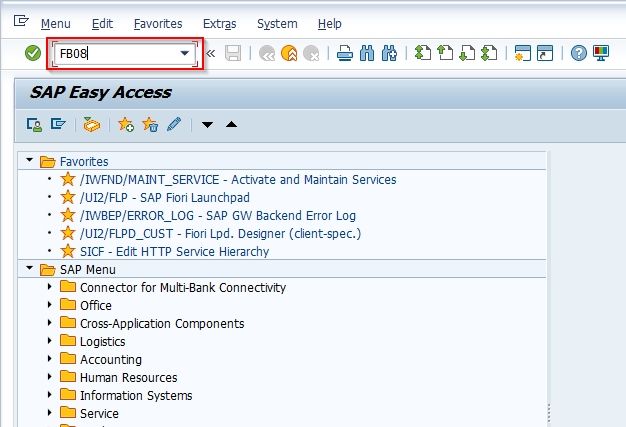Click the Change Favorites pencil icon
Screen dimensions: 626x427
click(x=174, y=125)
